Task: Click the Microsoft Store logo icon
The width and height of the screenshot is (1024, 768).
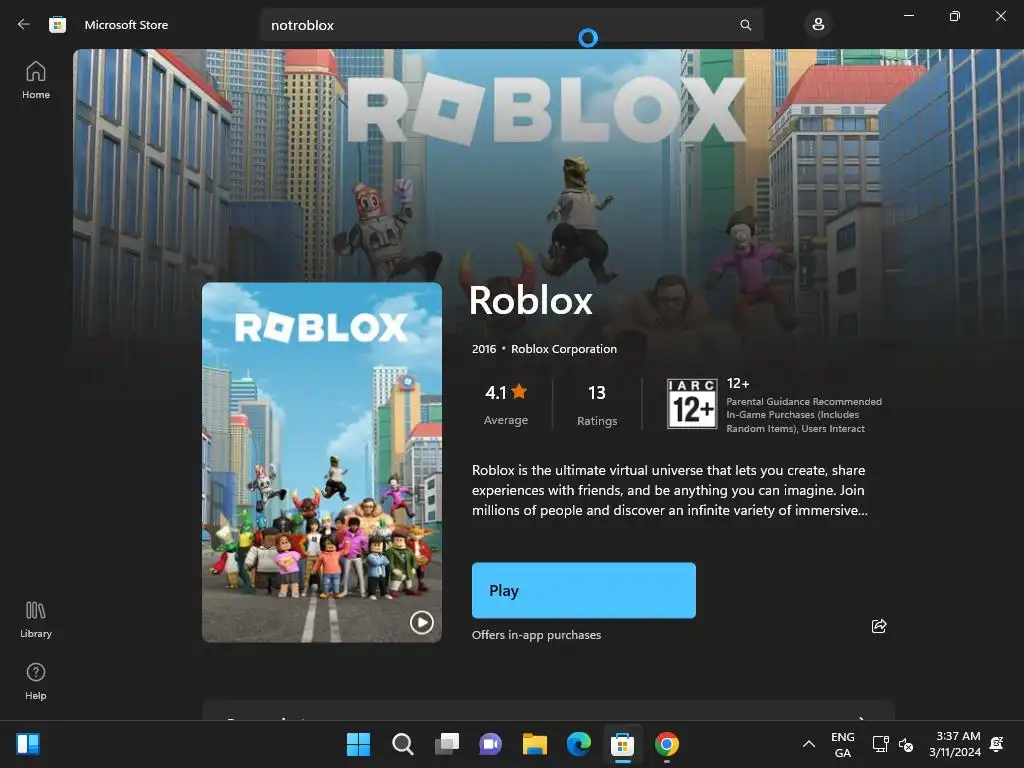Action: tap(57, 25)
